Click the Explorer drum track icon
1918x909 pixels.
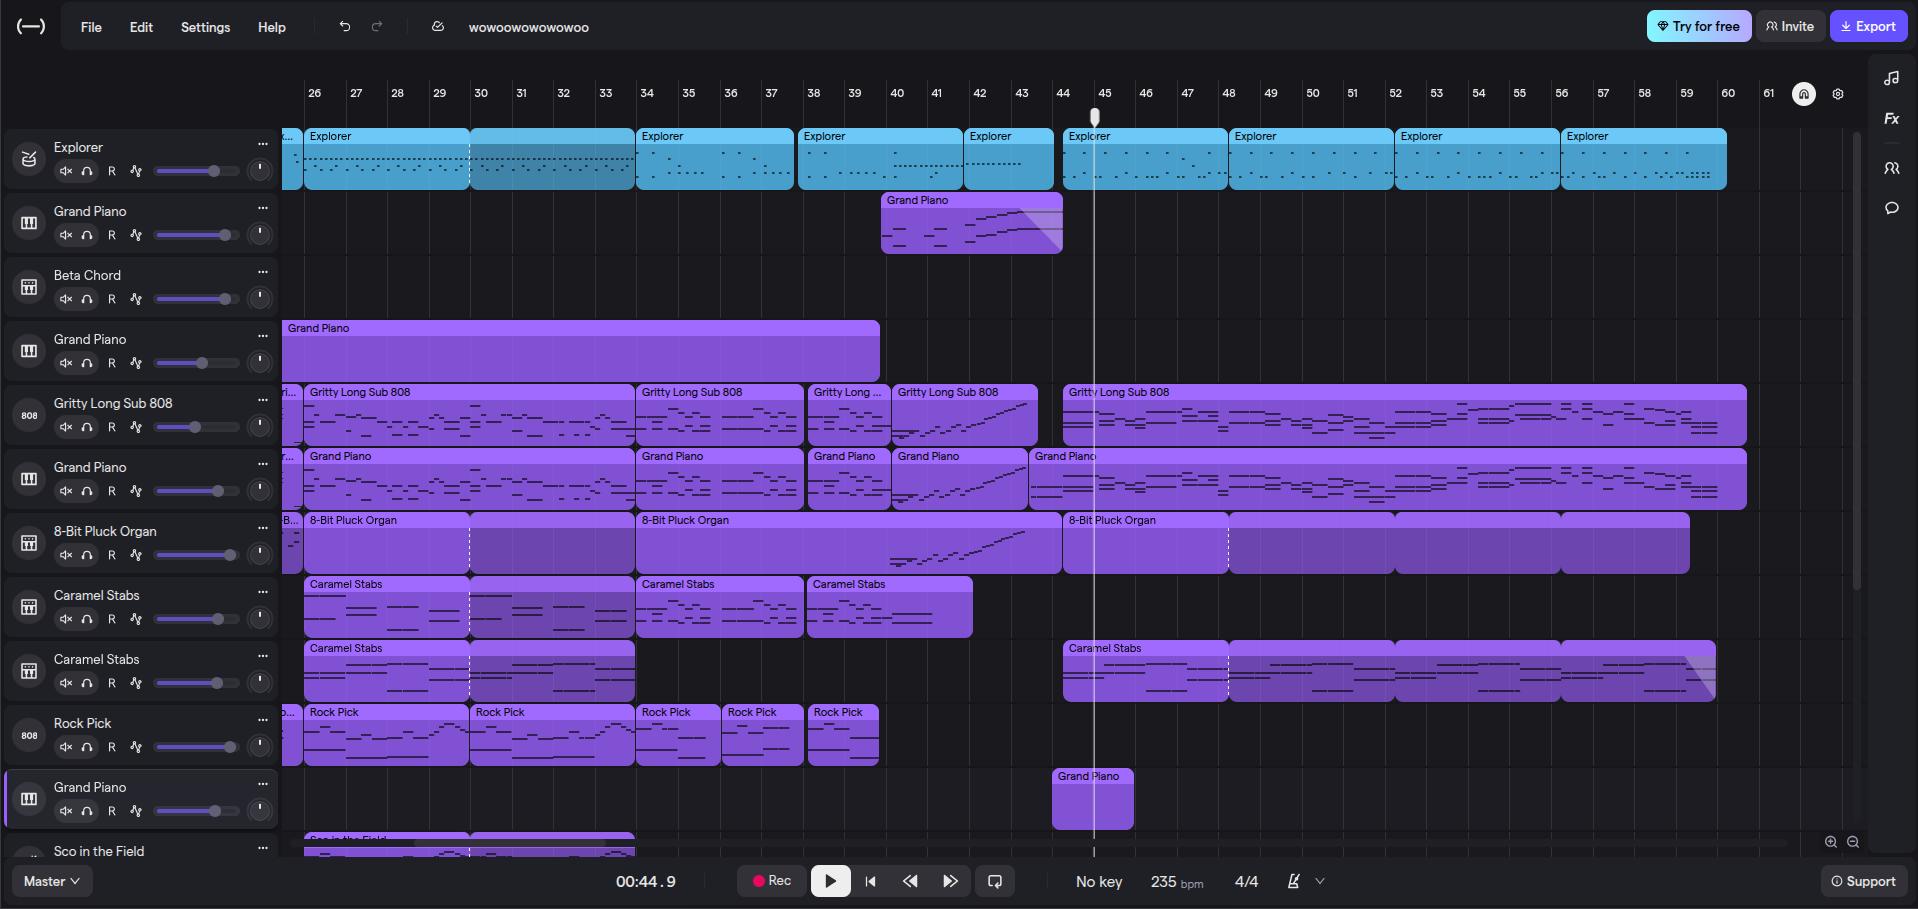click(x=29, y=158)
